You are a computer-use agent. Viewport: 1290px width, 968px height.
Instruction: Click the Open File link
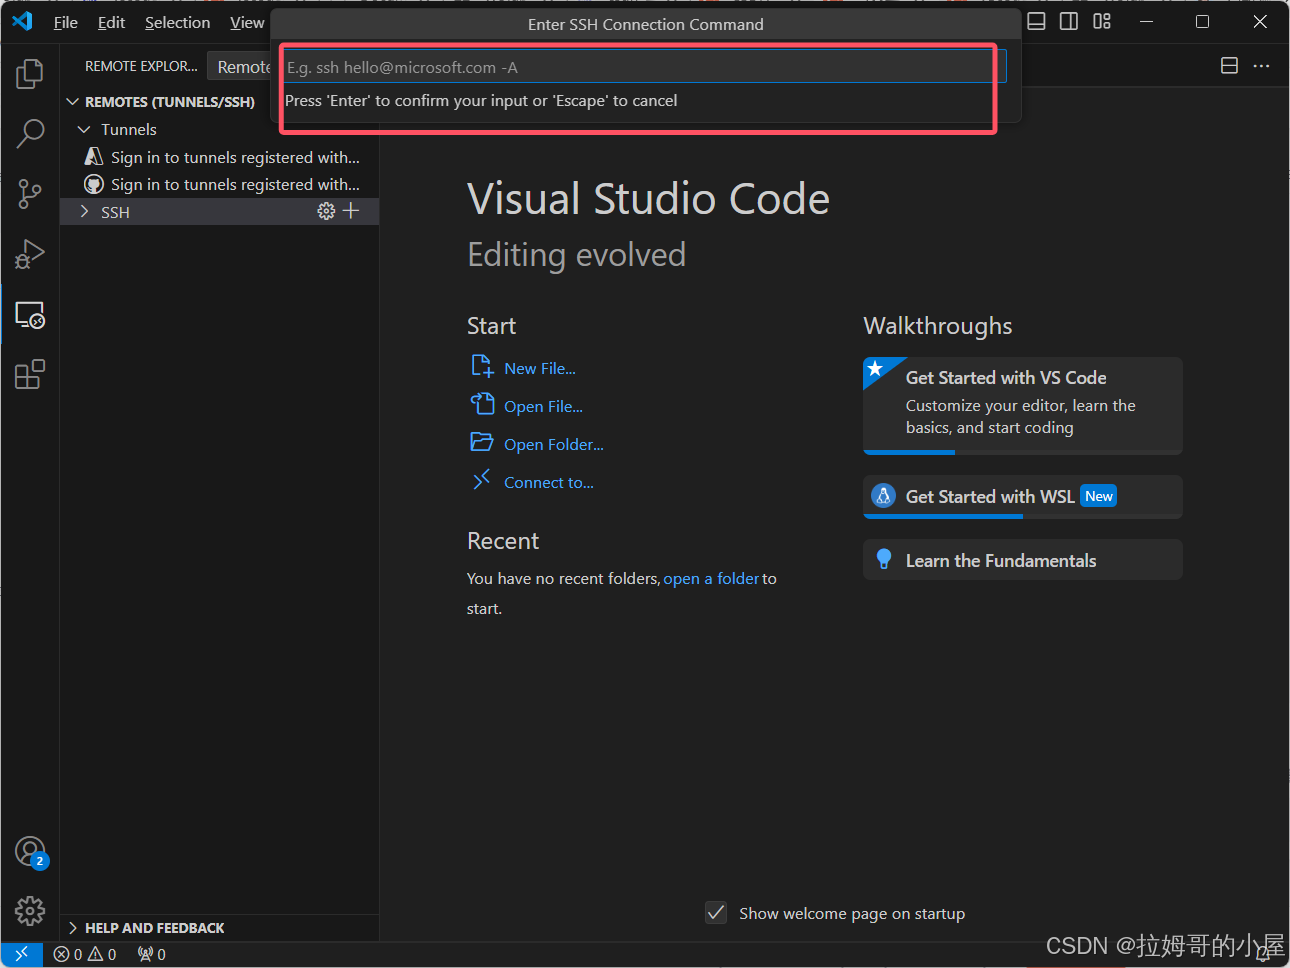(x=543, y=407)
